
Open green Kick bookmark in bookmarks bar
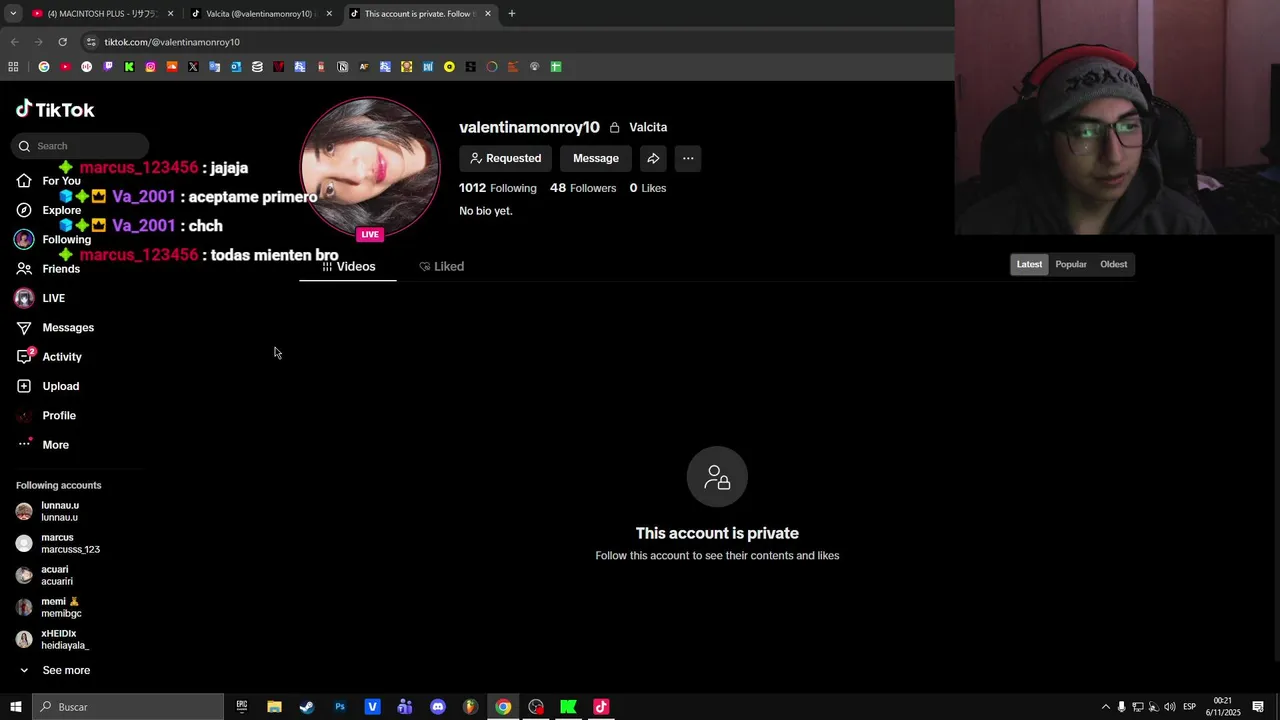pos(129,67)
